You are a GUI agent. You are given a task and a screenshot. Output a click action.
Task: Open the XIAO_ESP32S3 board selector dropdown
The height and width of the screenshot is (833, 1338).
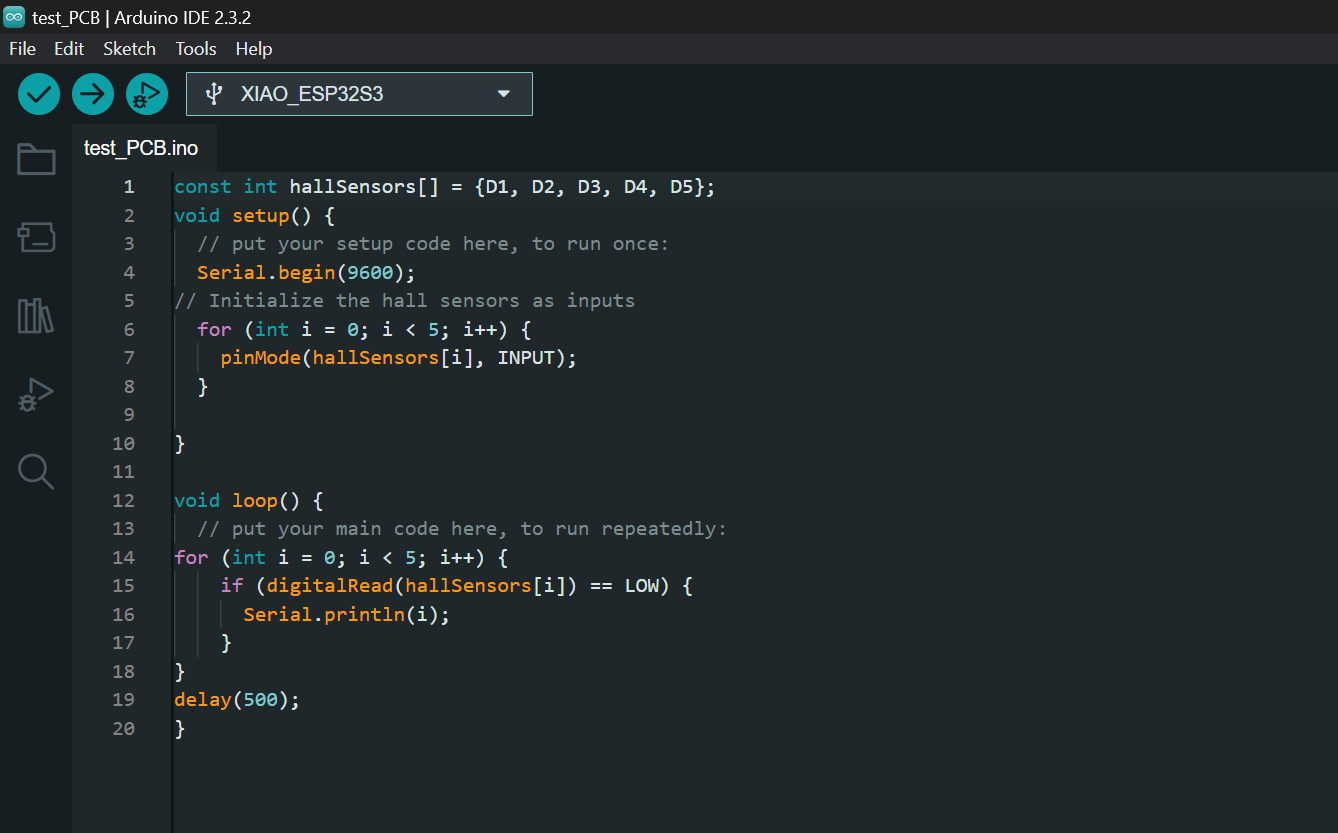tap(359, 94)
